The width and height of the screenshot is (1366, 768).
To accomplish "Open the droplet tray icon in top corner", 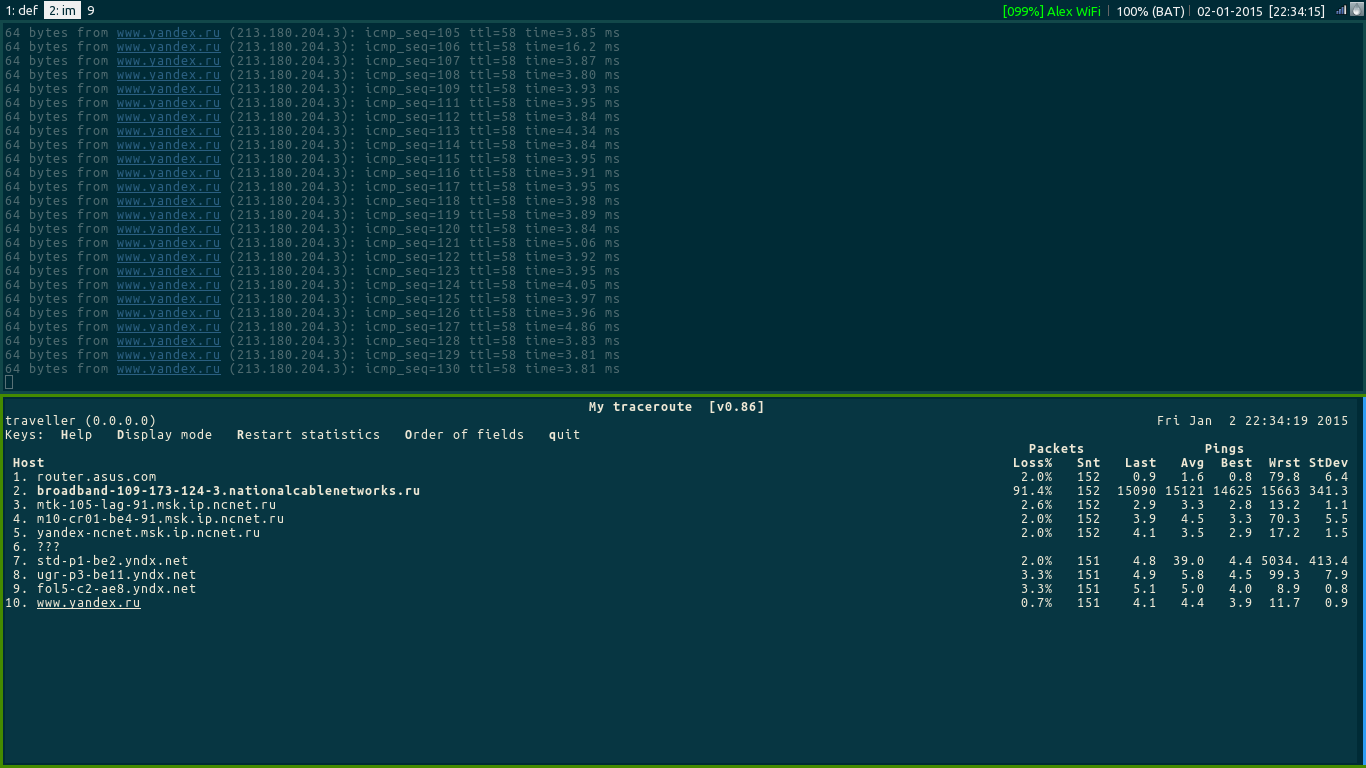I will [x=1356, y=10].
